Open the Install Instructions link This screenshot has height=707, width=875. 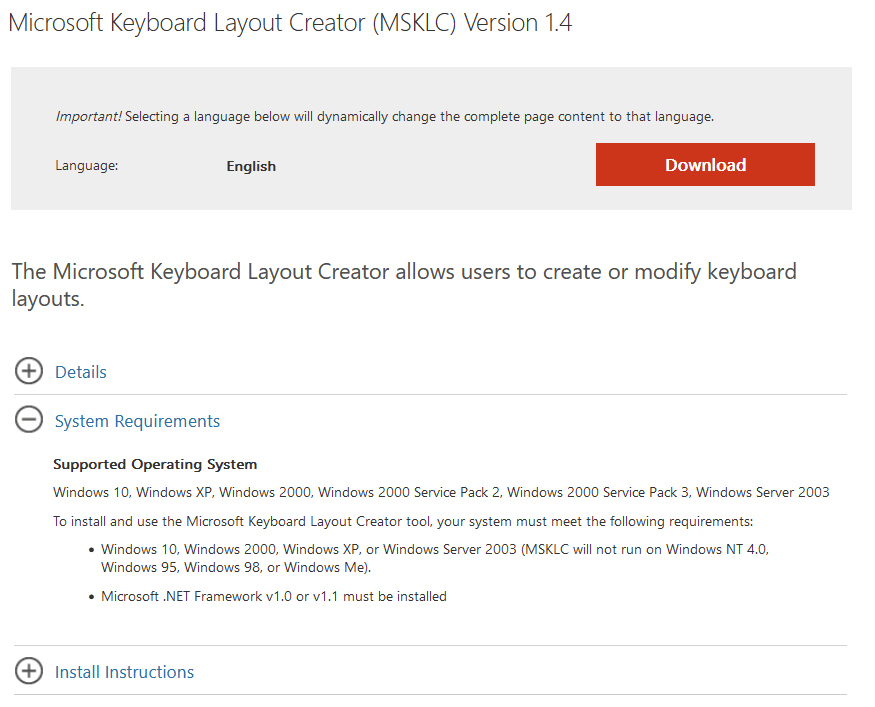point(124,672)
